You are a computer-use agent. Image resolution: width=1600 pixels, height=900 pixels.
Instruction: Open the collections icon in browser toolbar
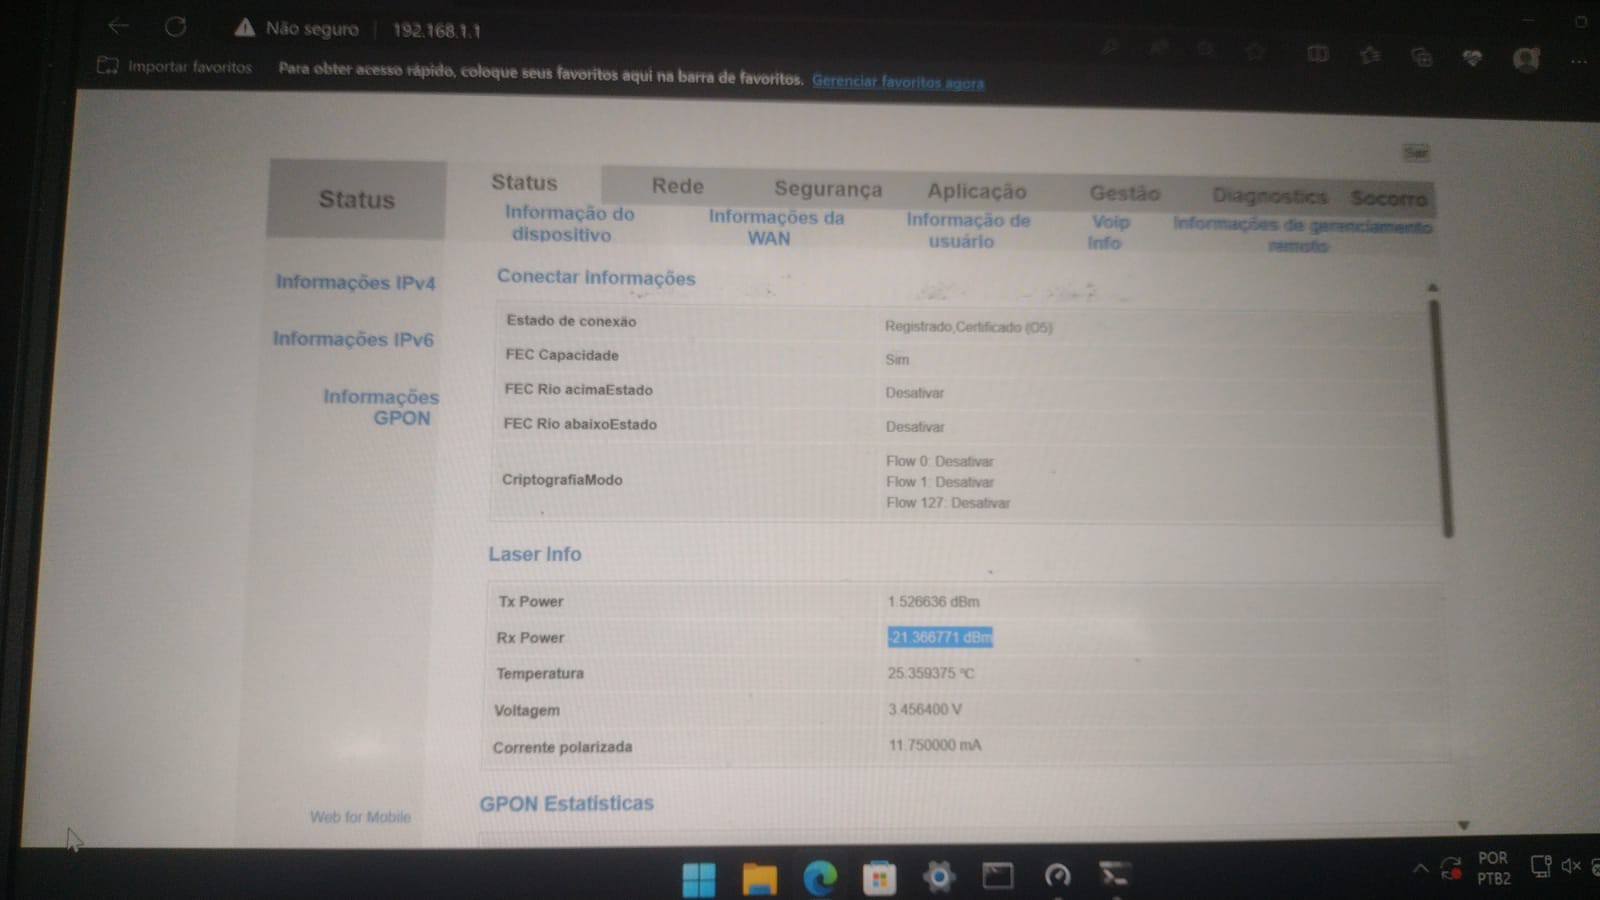pyautogui.click(x=1421, y=57)
